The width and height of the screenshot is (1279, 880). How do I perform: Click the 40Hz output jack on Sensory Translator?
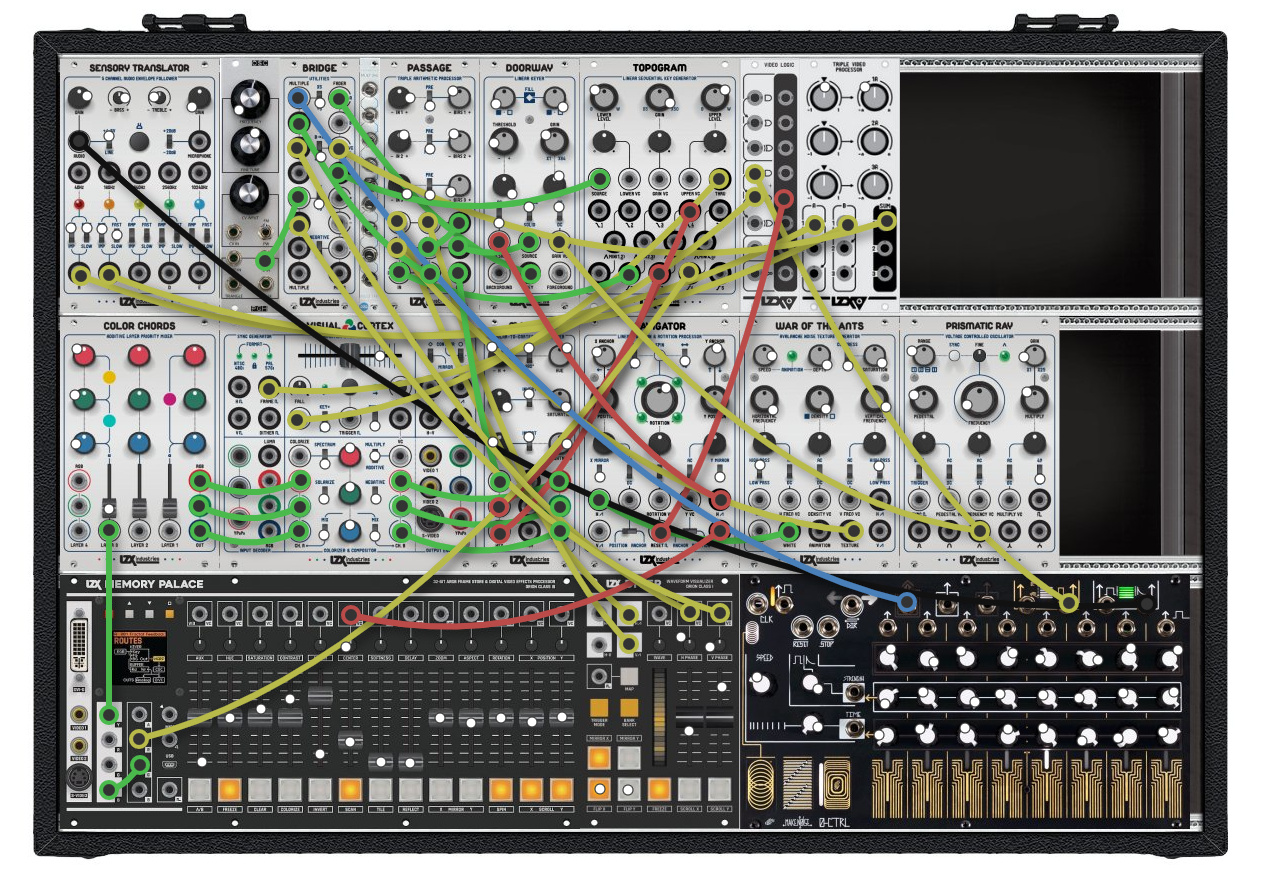pyautogui.click(x=78, y=171)
